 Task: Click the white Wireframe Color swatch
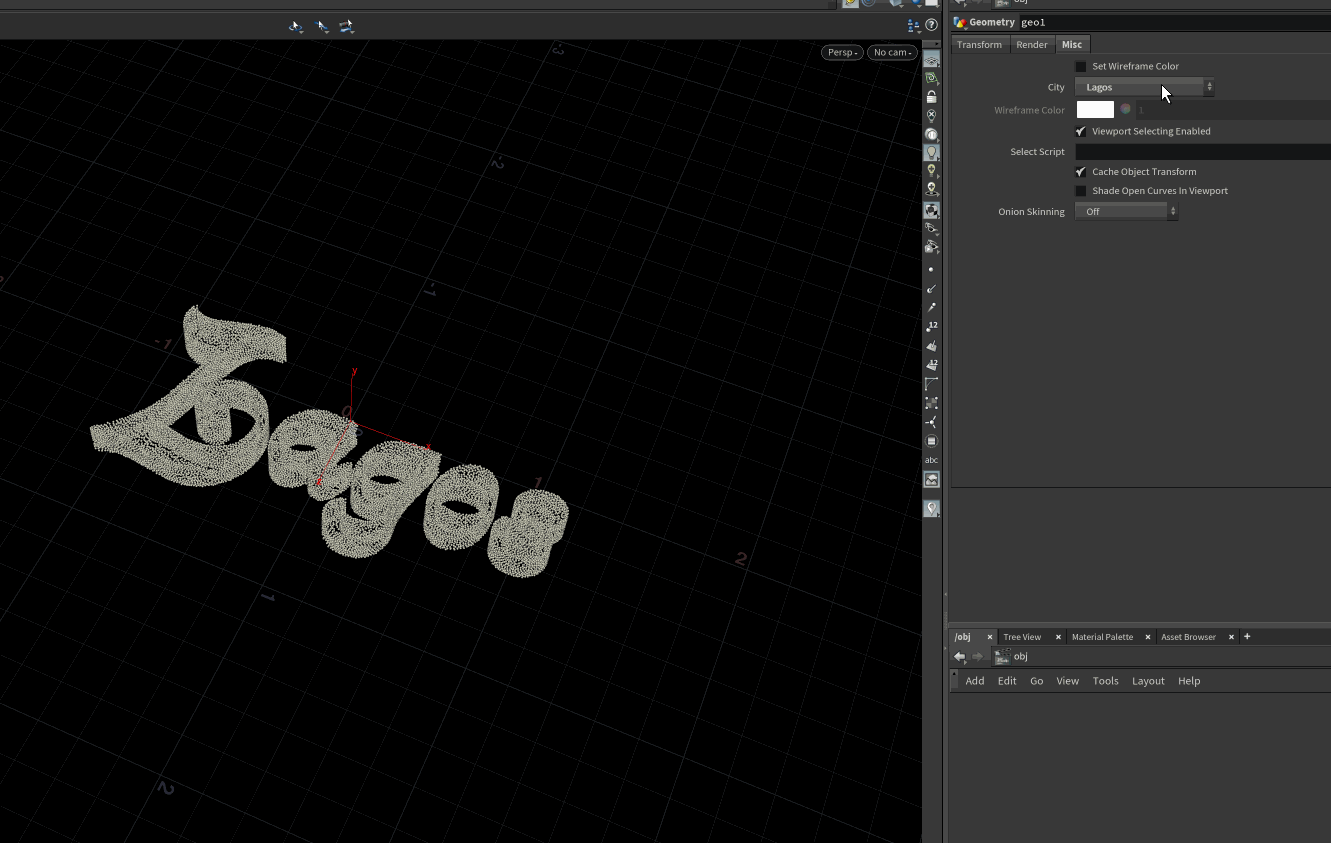click(x=1094, y=109)
